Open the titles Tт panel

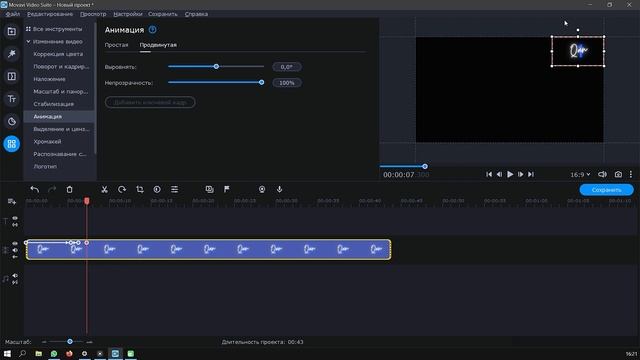[11, 99]
